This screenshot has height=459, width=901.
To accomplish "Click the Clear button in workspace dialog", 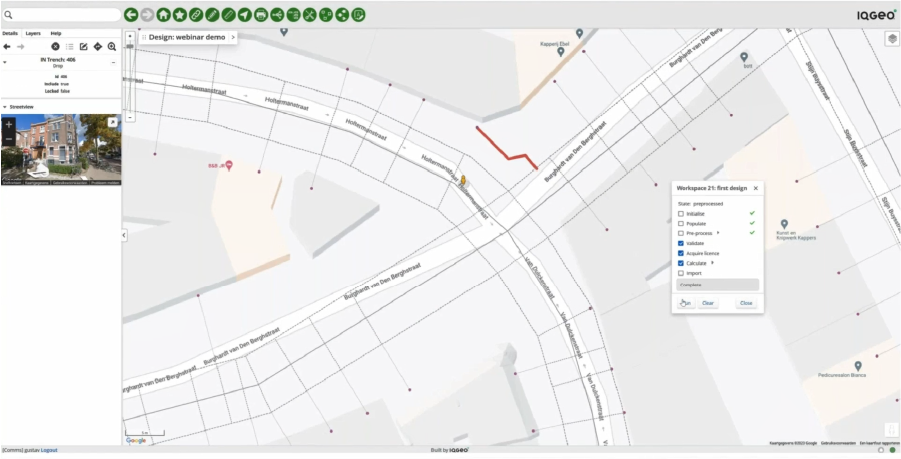I will 708,303.
